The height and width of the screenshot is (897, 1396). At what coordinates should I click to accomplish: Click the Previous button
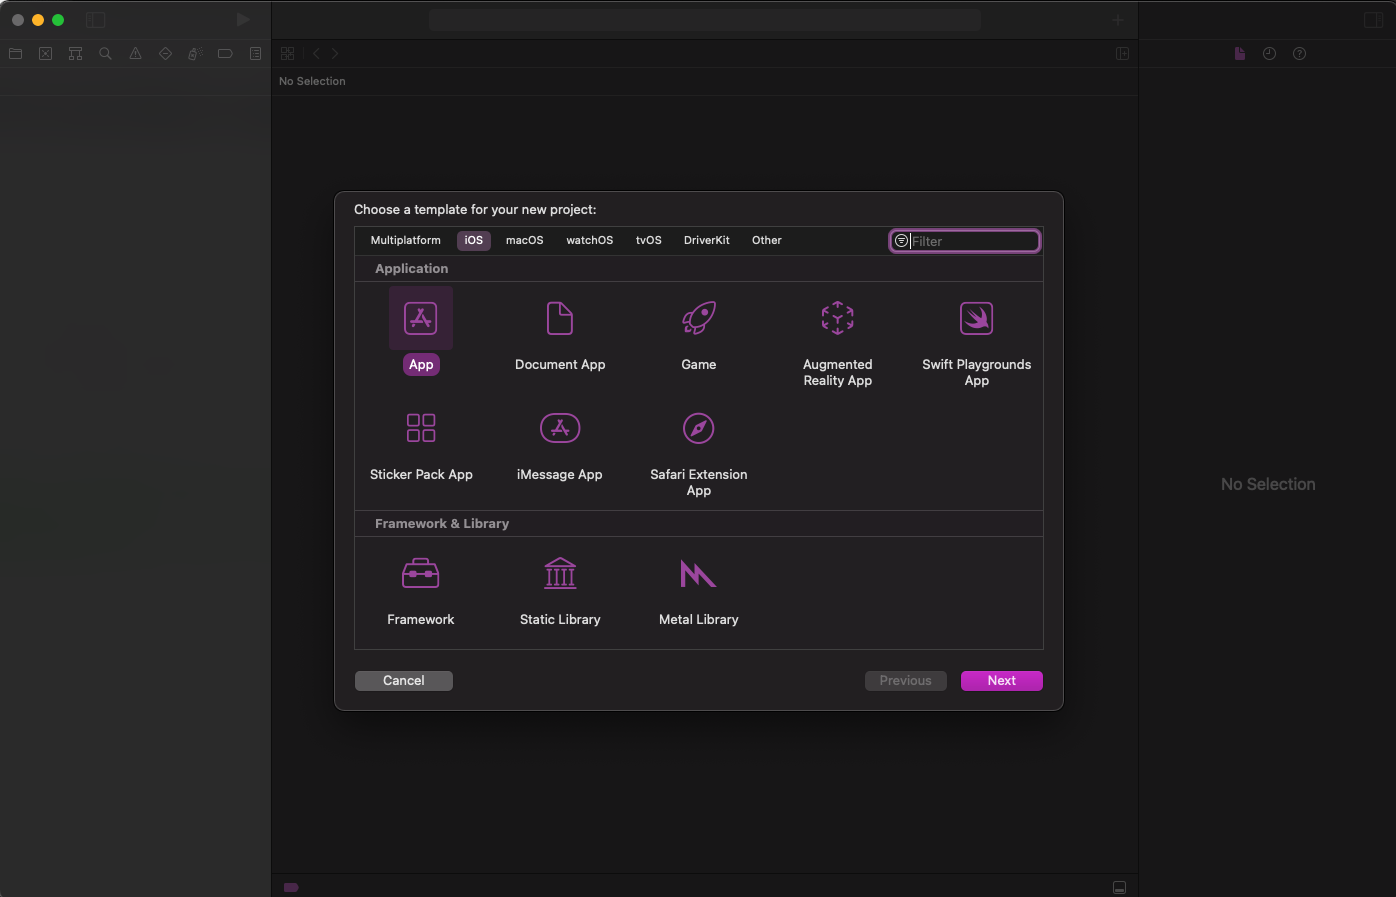pyautogui.click(x=906, y=681)
